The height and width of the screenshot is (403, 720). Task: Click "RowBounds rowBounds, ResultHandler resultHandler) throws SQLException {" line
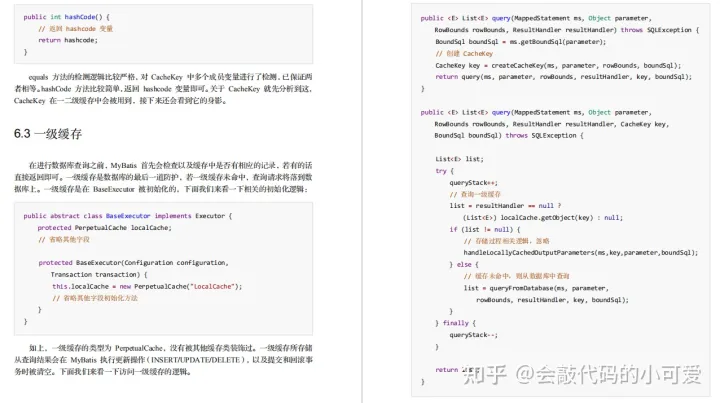tap(567, 30)
